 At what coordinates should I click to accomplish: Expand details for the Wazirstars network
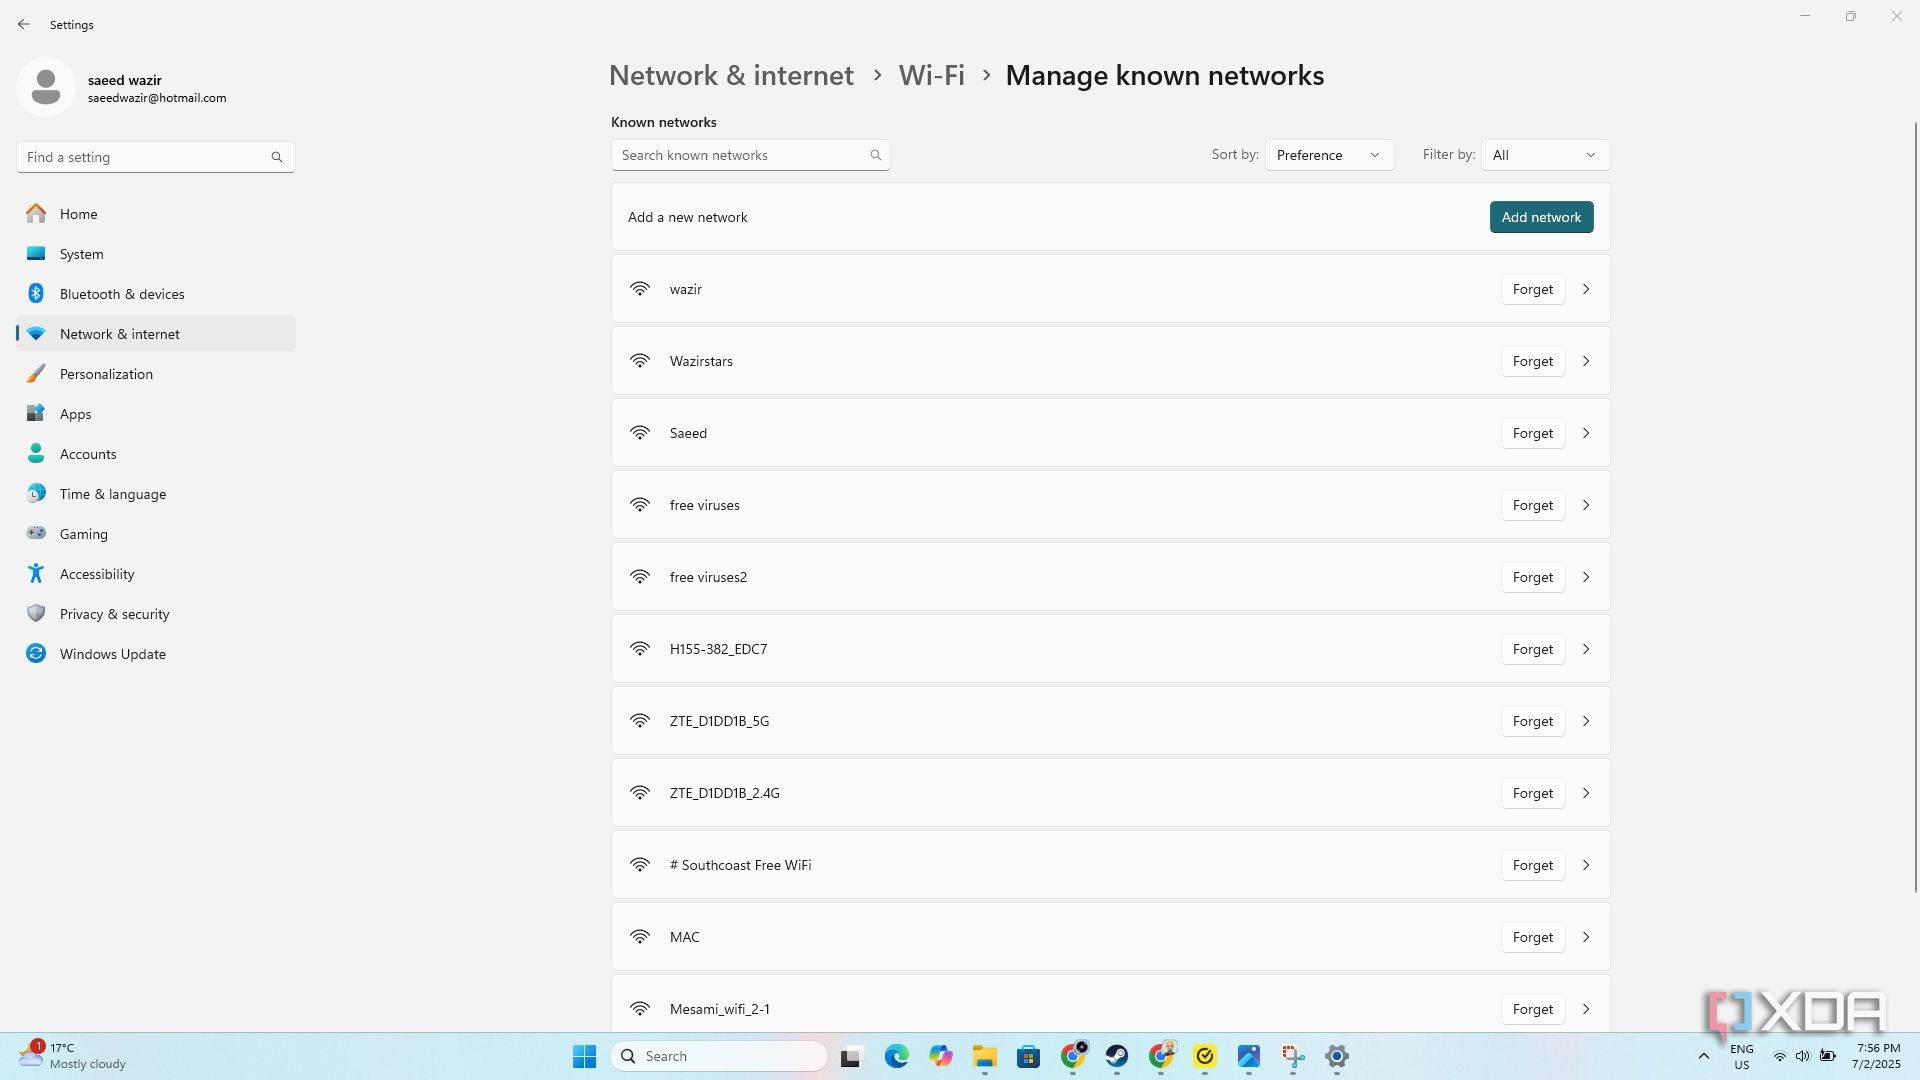coord(1586,361)
